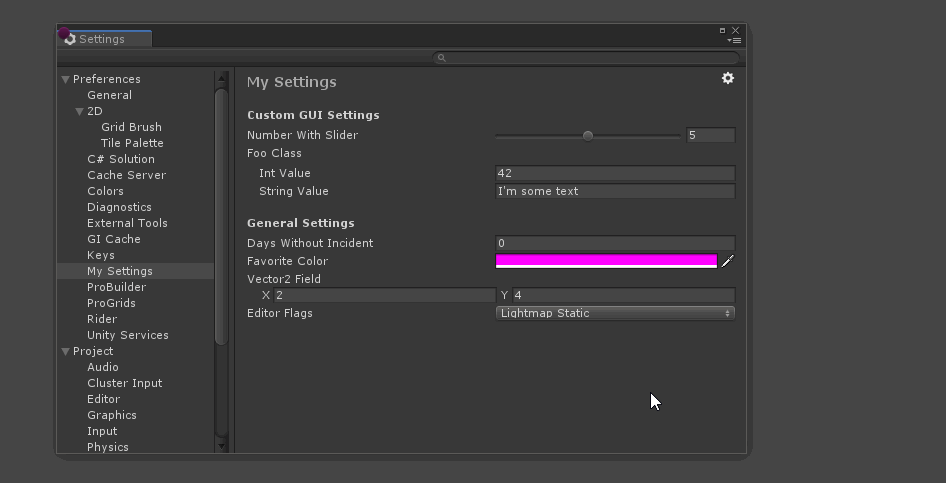Screen dimensions: 946x483
Task: Select External Tools in sidebar
Action: pyautogui.click(x=127, y=223)
